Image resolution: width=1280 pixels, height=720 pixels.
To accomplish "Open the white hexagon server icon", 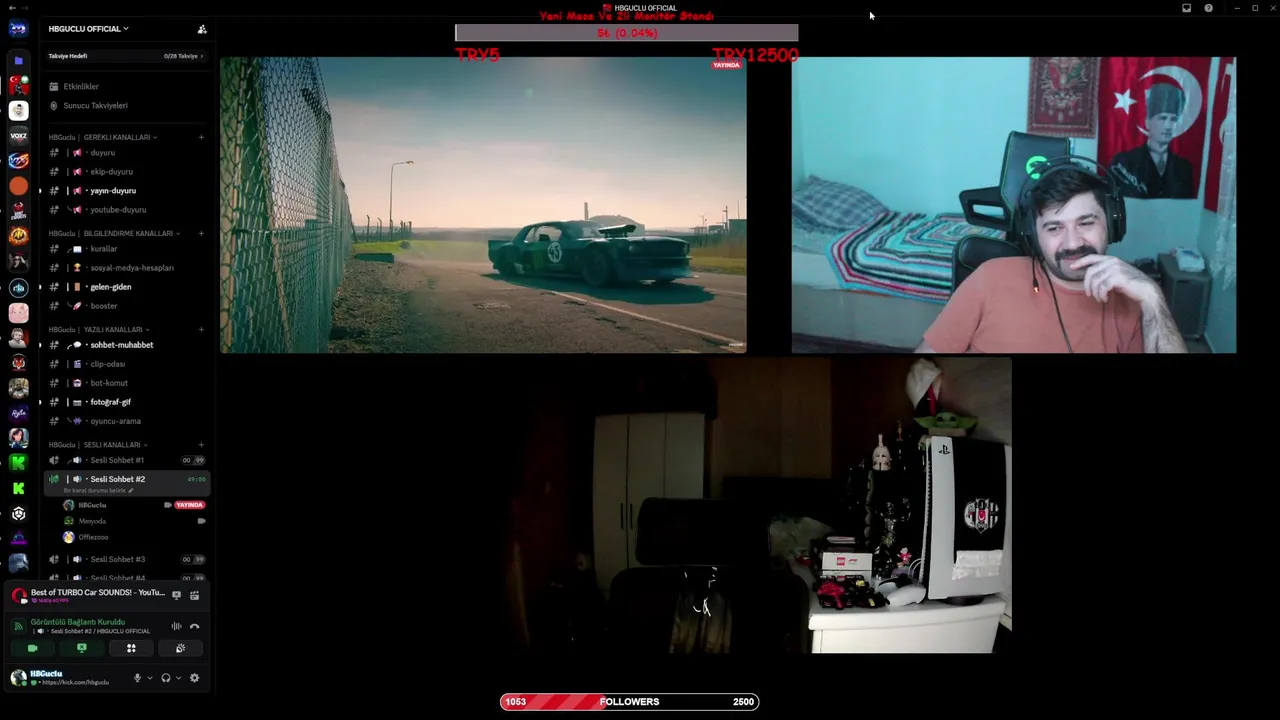I will (18, 513).
